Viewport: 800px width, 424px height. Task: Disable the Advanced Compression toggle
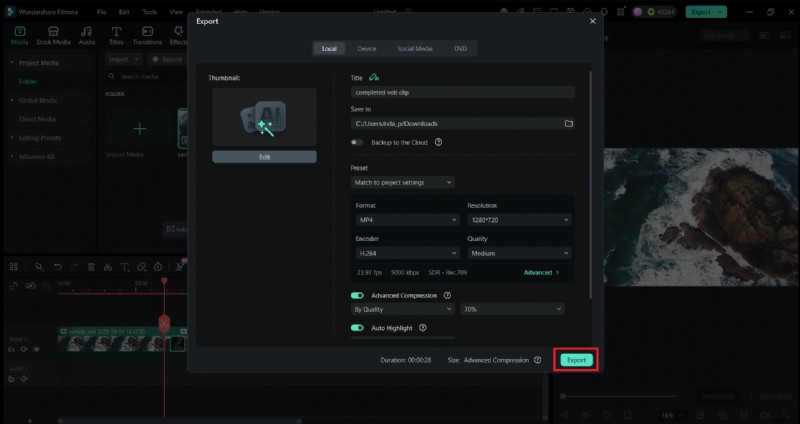click(357, 295)
